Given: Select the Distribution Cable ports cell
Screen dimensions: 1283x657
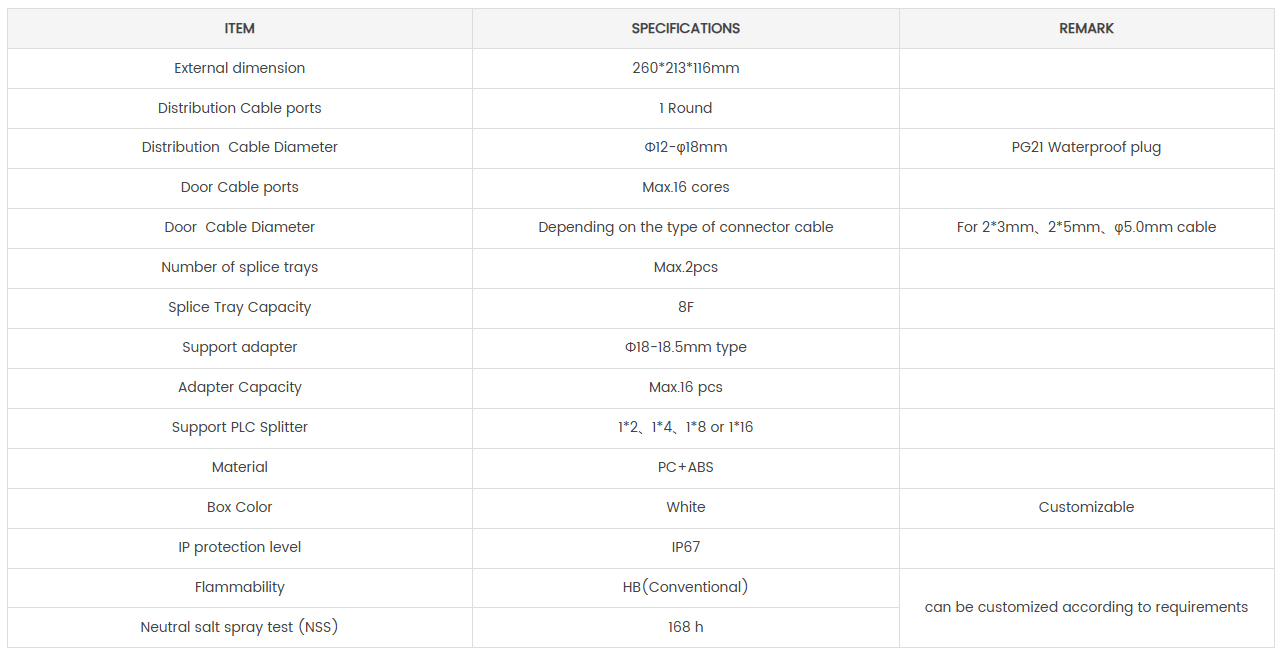Looking at the screenshot, I should (x=240, y=108).
